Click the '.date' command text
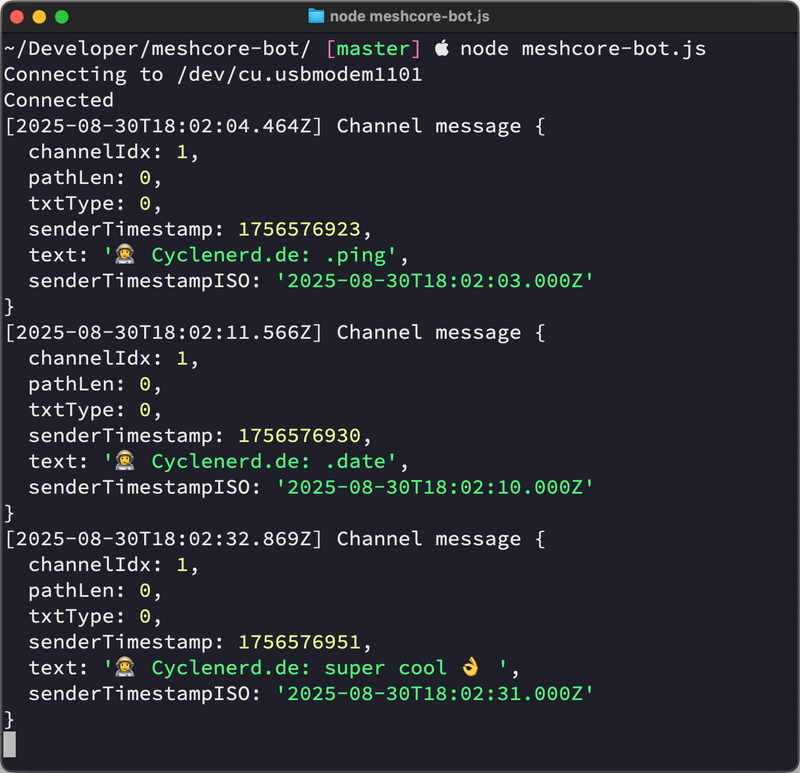 (356, 461)
